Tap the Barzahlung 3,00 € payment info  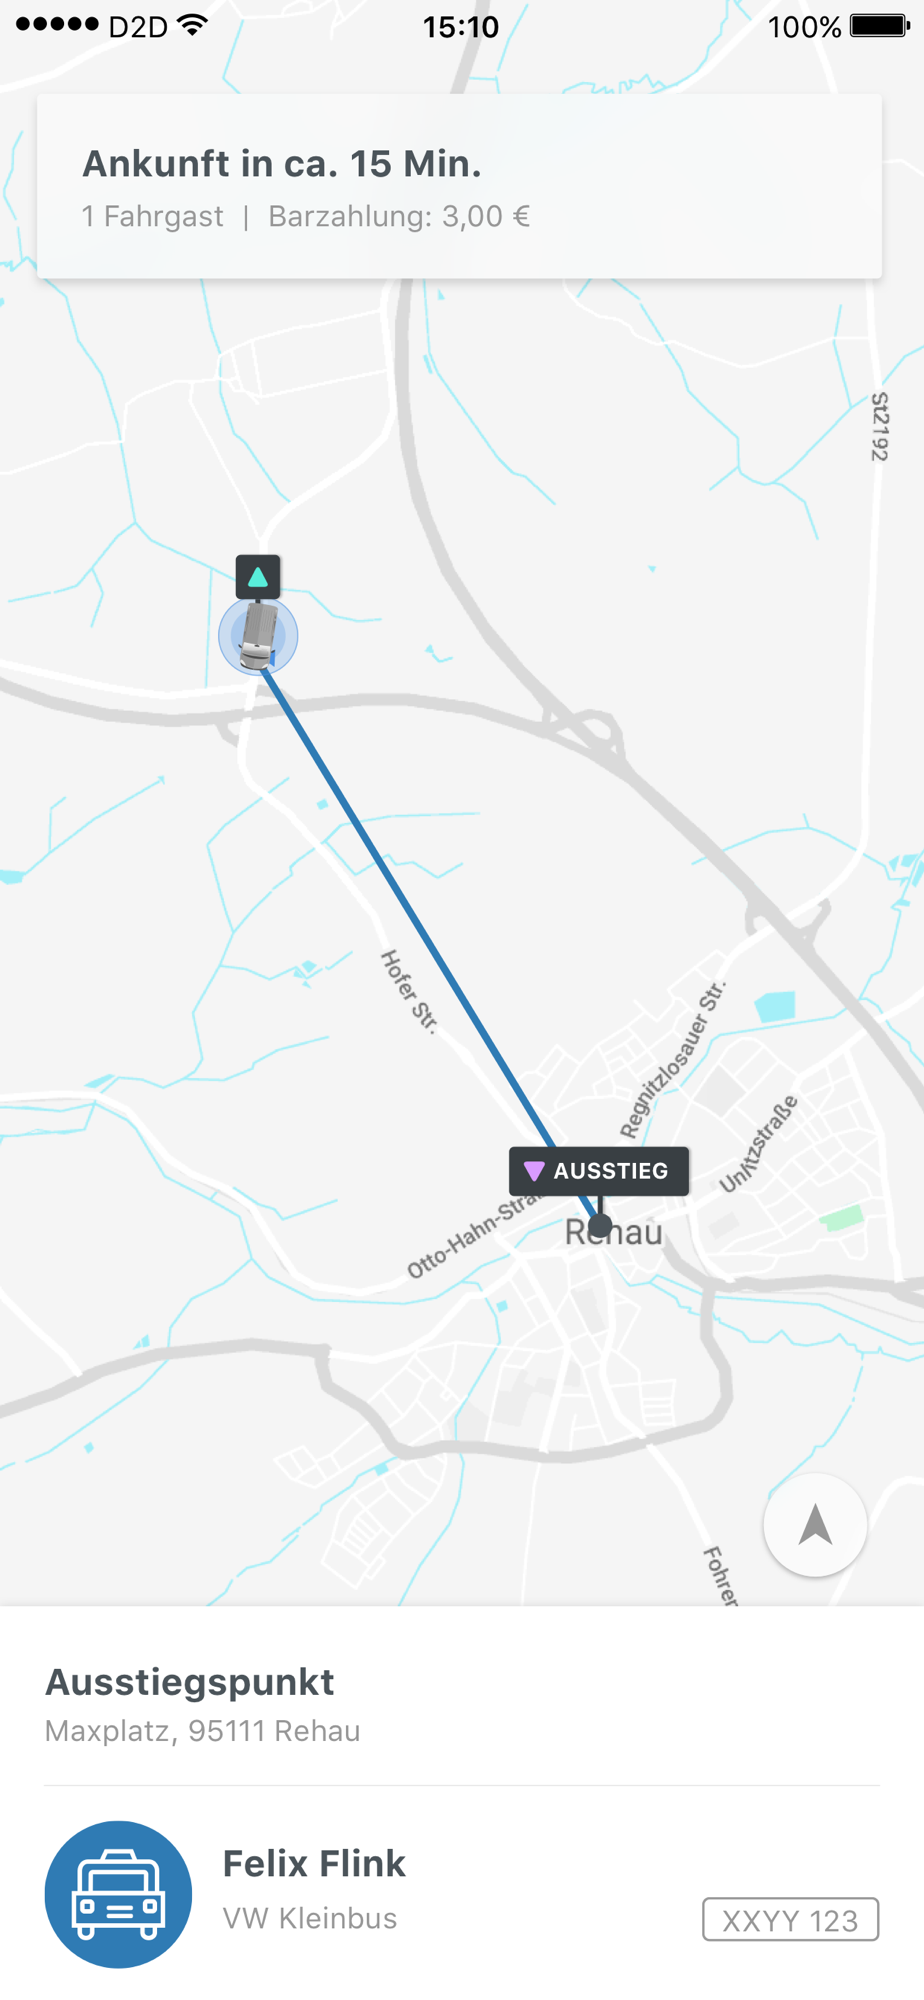click(399, 216)
